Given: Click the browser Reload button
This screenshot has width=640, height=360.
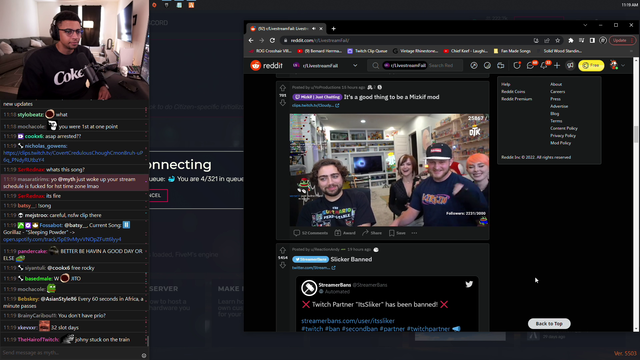Looking at the screenshot, I should 272,40.
